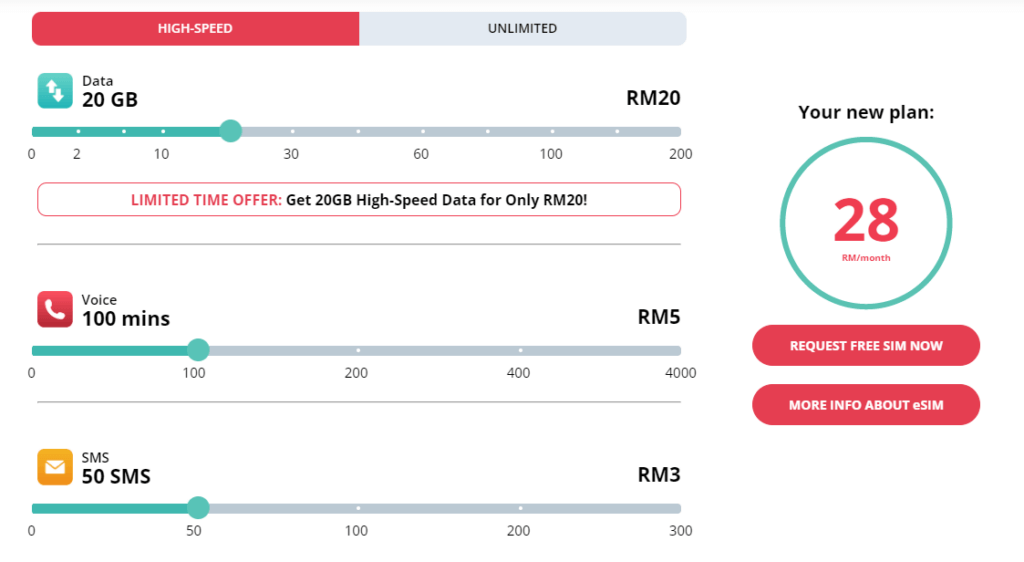Screen dimensions: 1024x562
Task: Click the Data slider handle at 20 GB
Action: pyautogui.click(x=230, y=131)
